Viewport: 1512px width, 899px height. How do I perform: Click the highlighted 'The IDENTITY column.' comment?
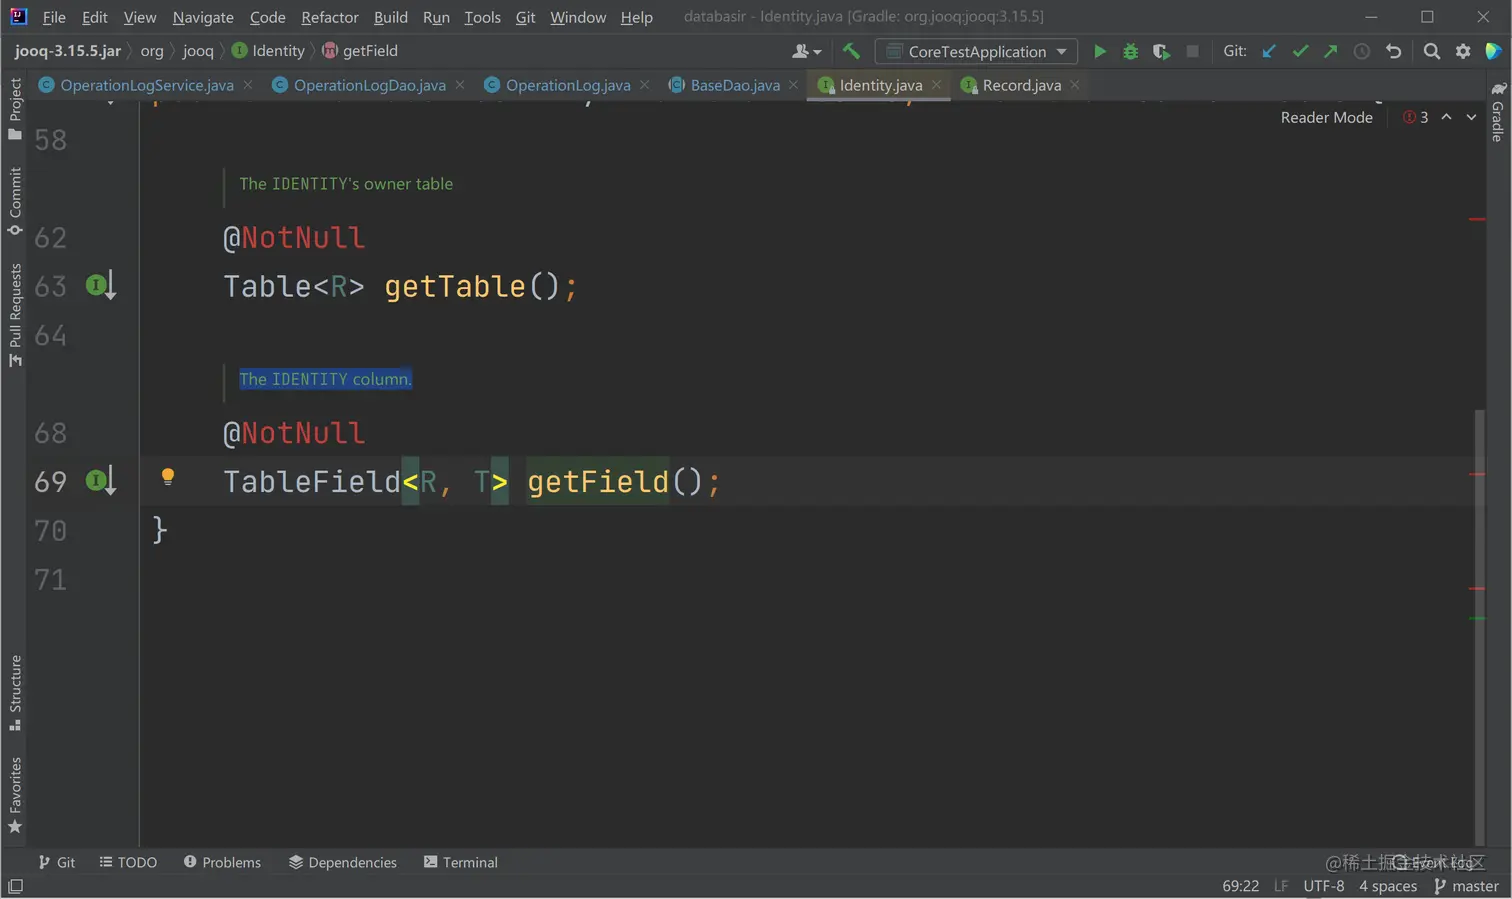click(325, 379)
